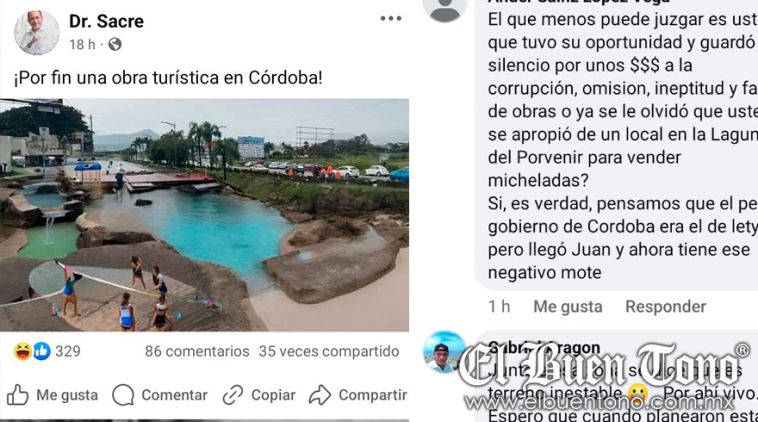Click the blue like reaction icon

click(42, 351)
